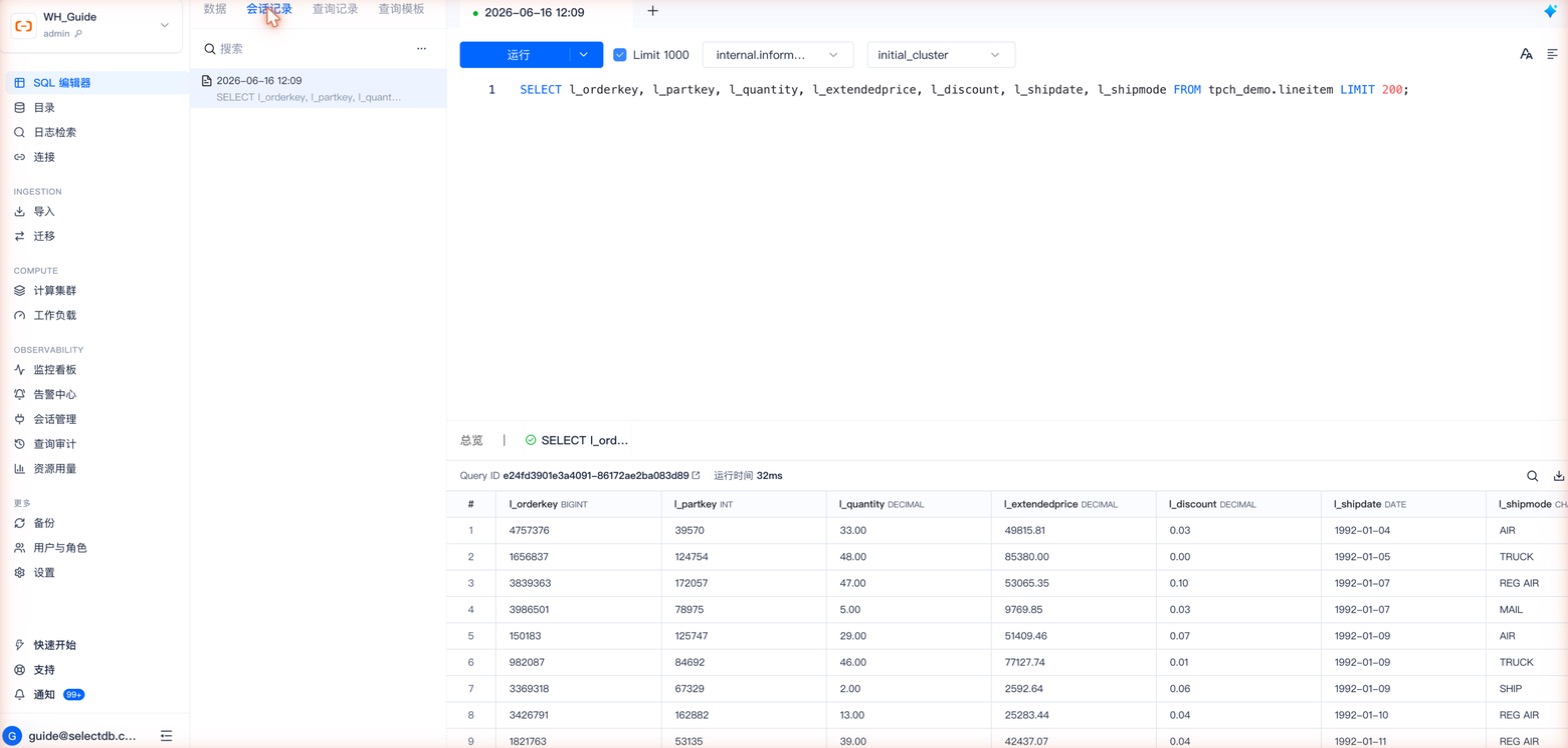Viewport: 1568px width, 748px height.
Task: Click the l_shipdate column header
Action: [x=1403, y=504]
